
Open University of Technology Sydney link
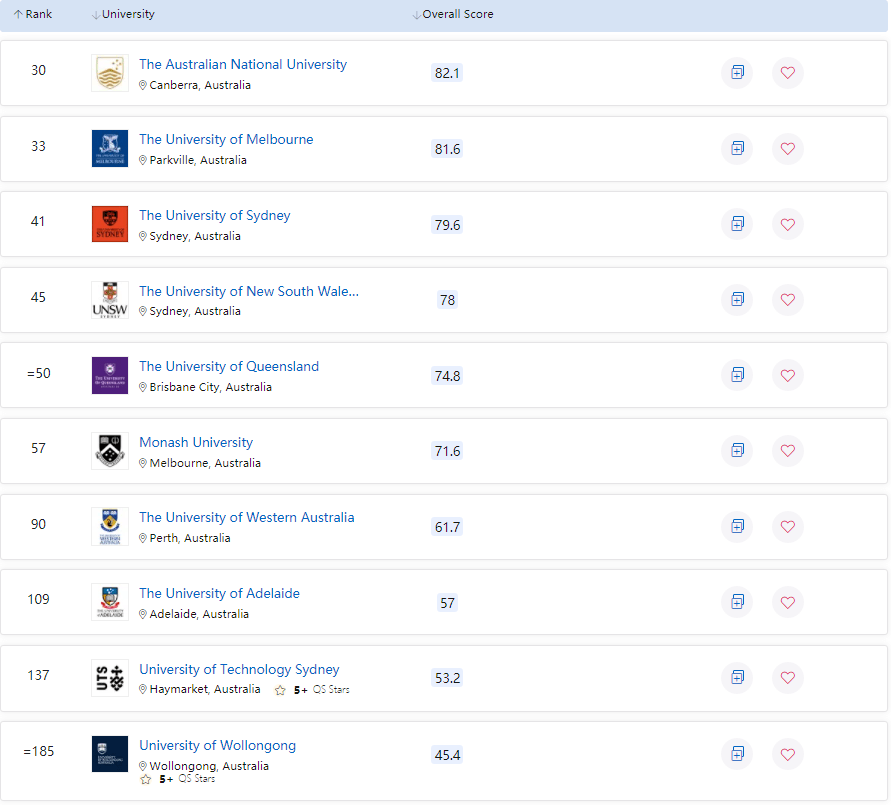239,669
